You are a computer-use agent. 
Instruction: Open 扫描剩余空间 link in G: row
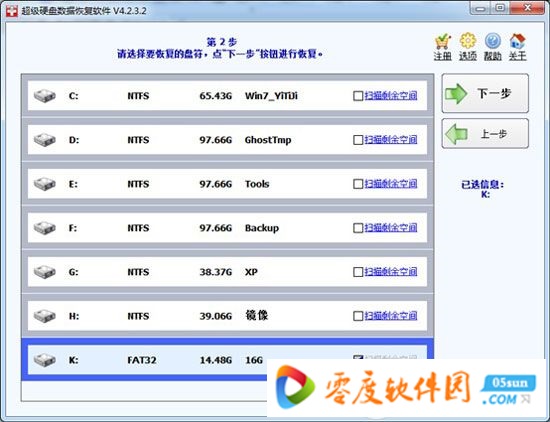pos(391,272)
